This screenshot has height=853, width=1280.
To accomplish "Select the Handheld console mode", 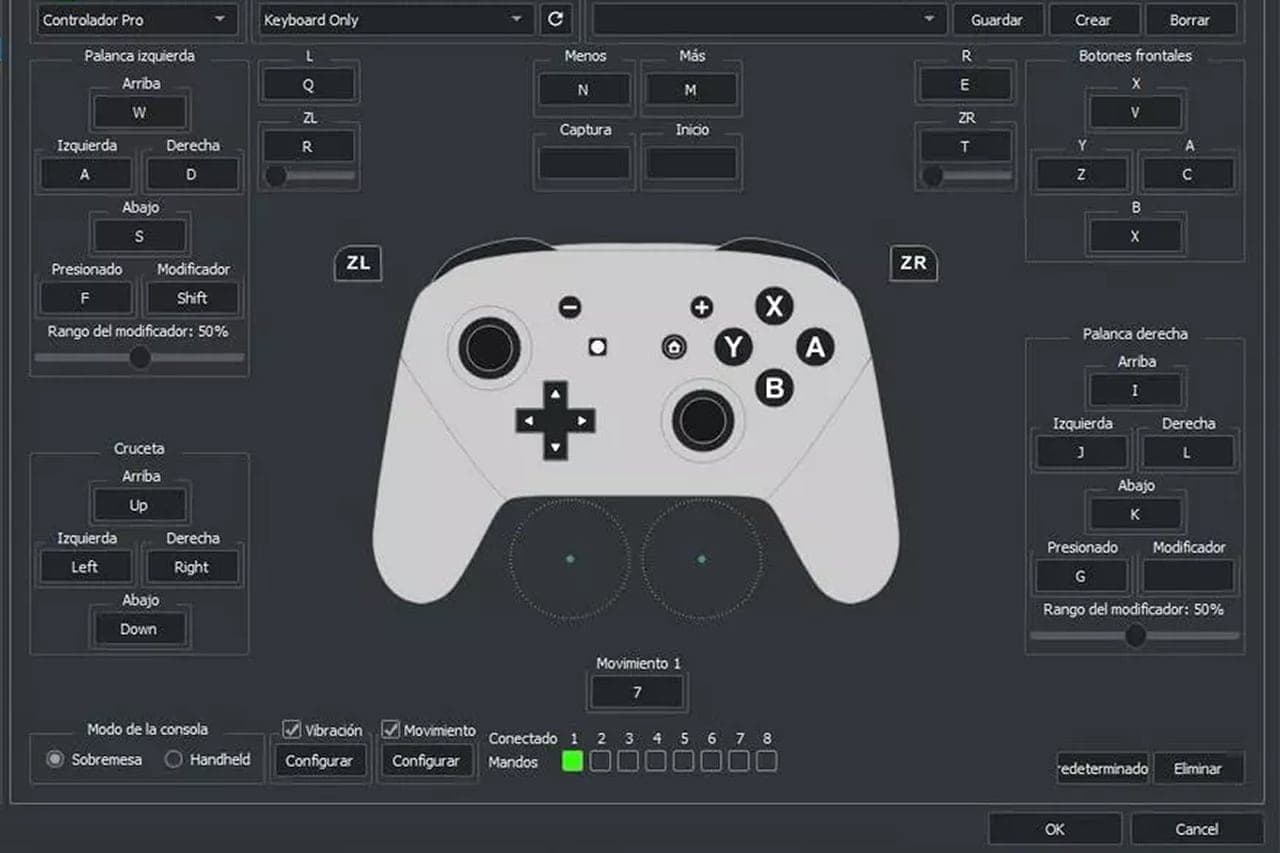I will (173, 760).
